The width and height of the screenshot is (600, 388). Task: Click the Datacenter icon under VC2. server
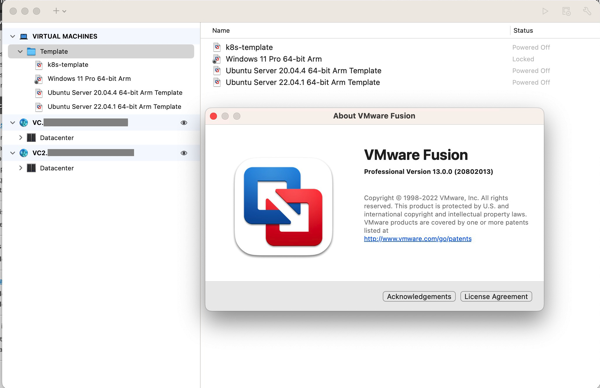coord(31,168)
